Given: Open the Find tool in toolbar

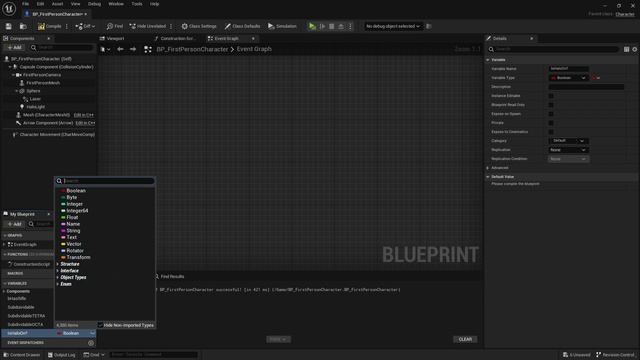Looking at the screenshot, I should pos(115,26).
